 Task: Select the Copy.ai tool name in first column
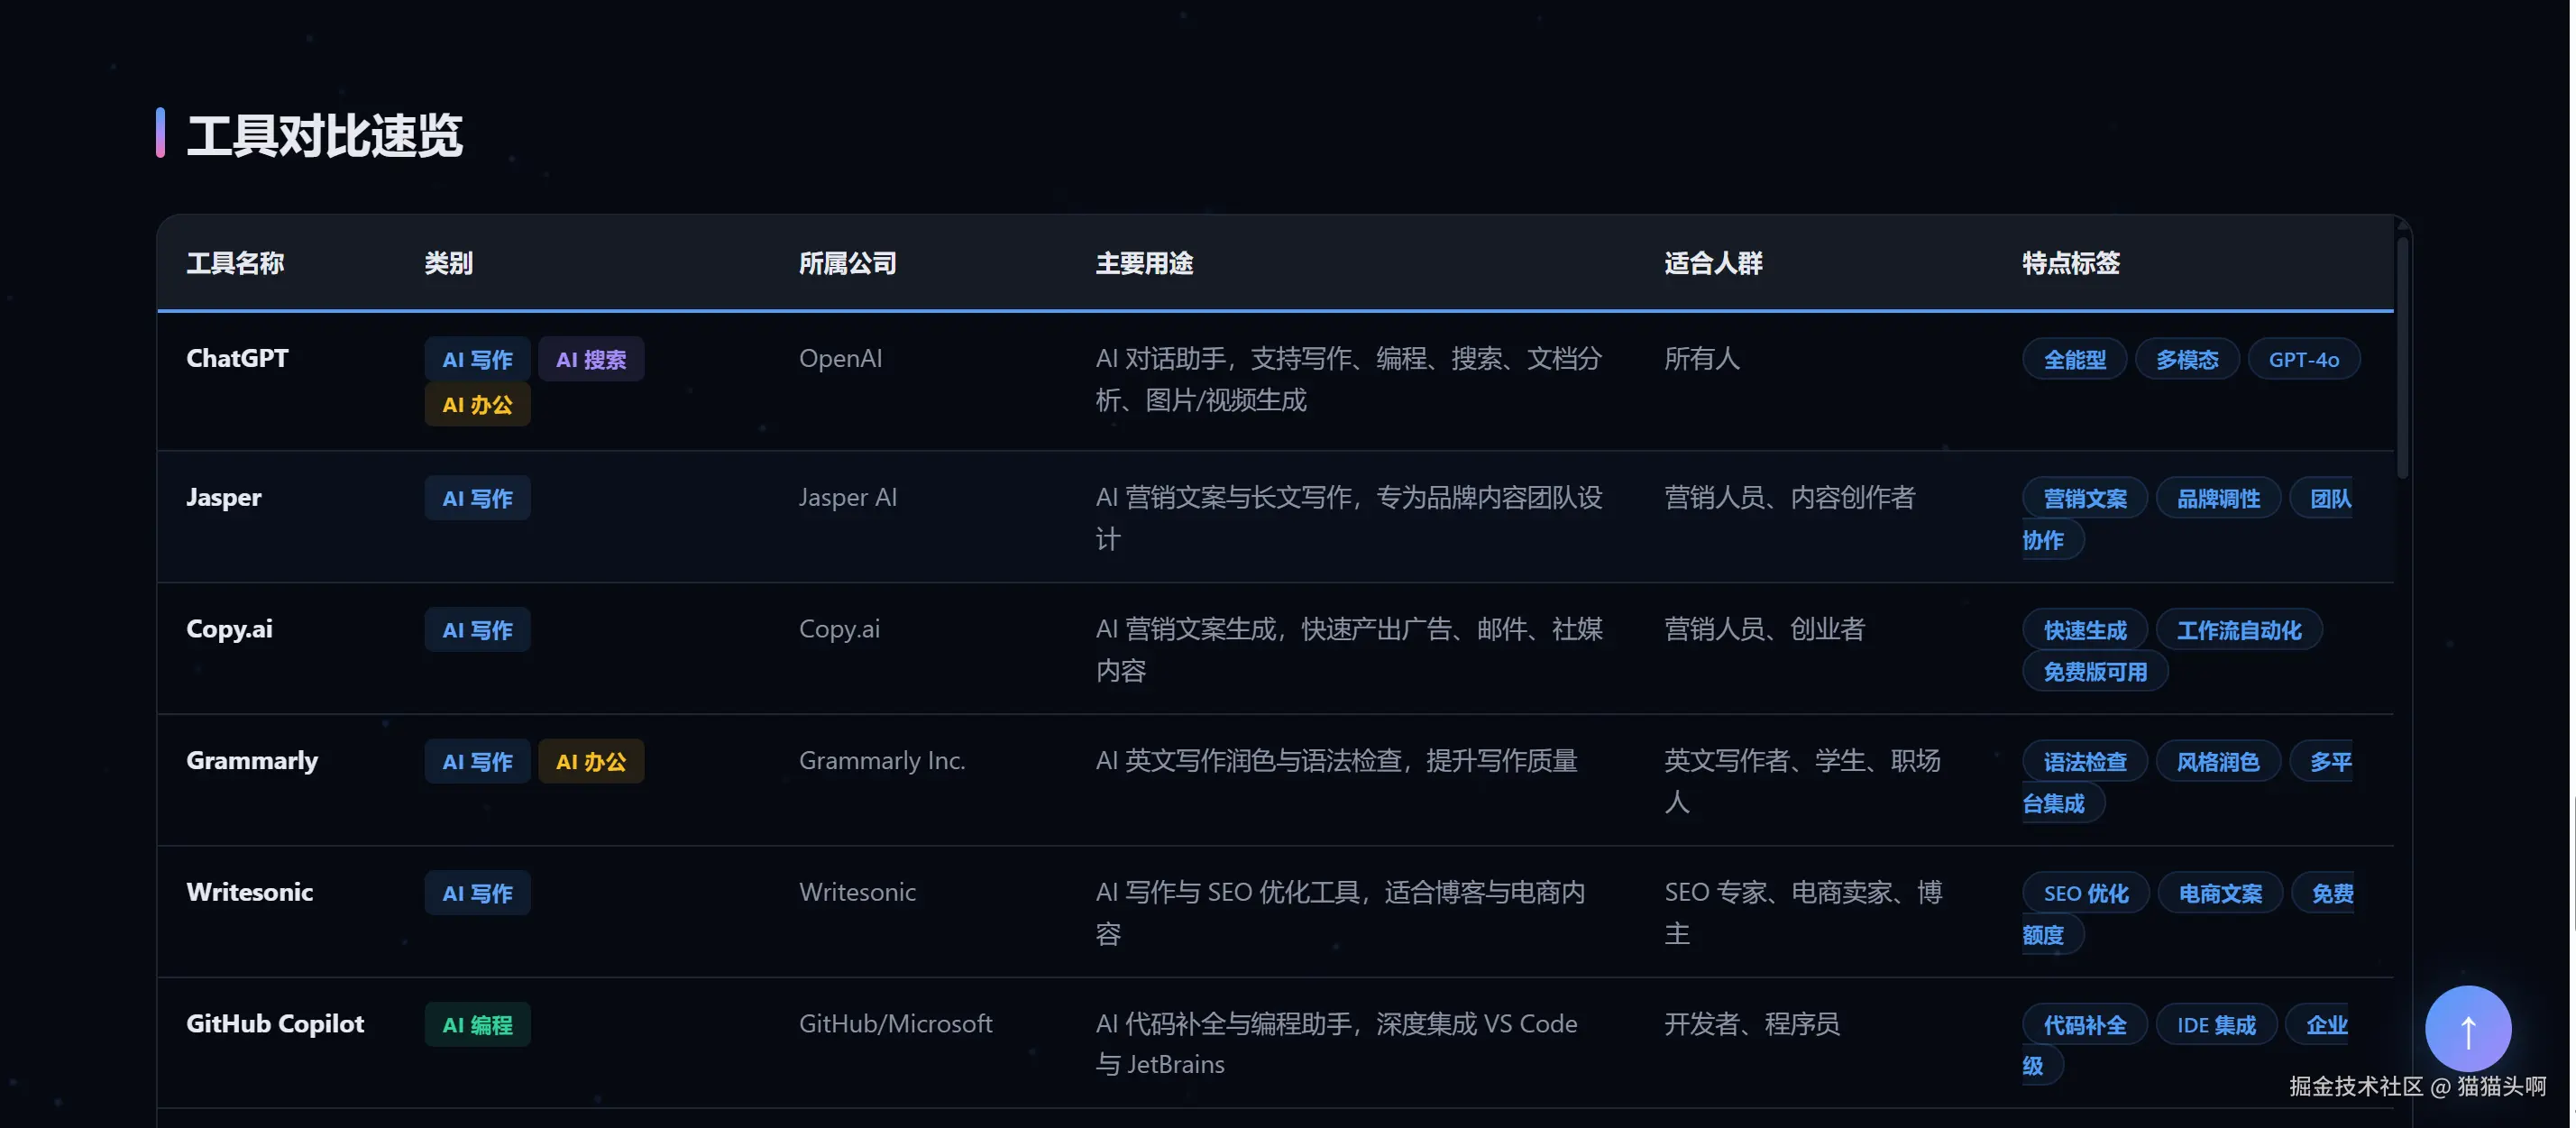(x=229, y=629)
